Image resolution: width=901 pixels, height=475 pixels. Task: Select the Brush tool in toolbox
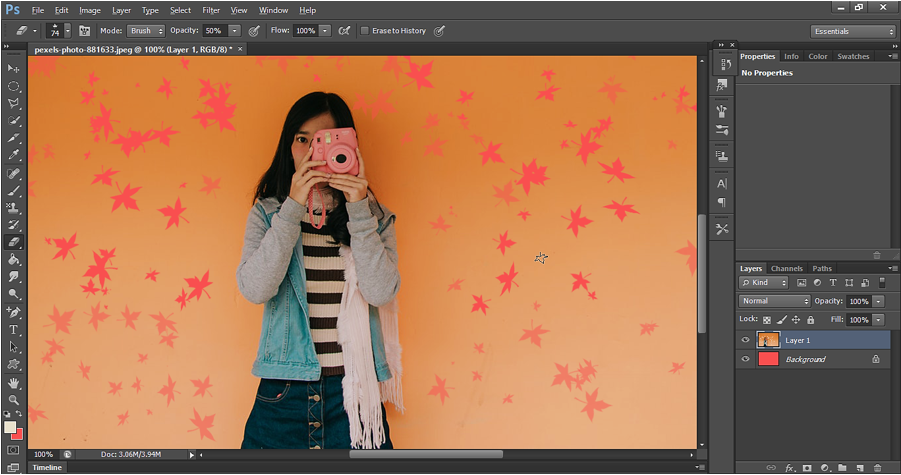[13, 190]
